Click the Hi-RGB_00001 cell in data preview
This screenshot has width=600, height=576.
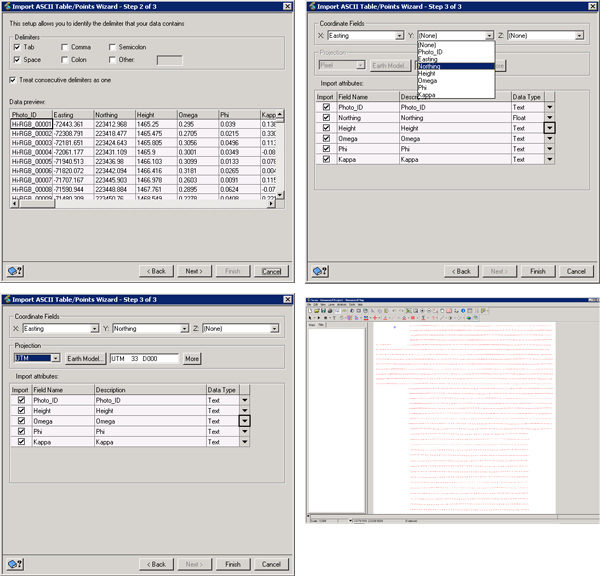[31, 124]
